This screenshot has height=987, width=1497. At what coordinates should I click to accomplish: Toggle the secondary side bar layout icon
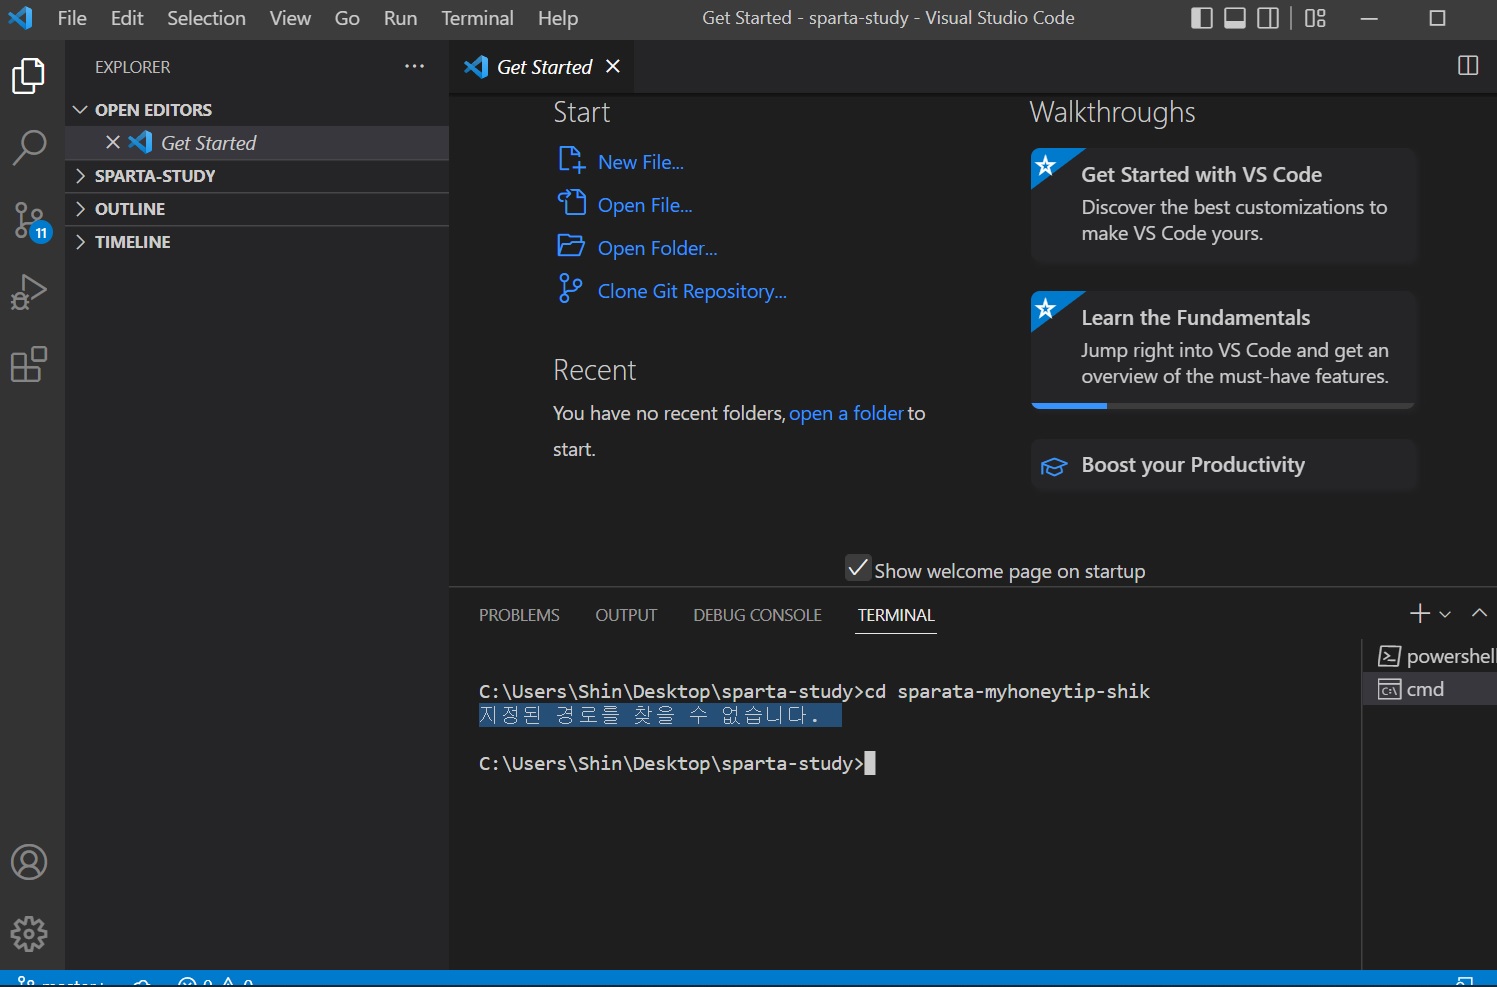[1268, 18]
